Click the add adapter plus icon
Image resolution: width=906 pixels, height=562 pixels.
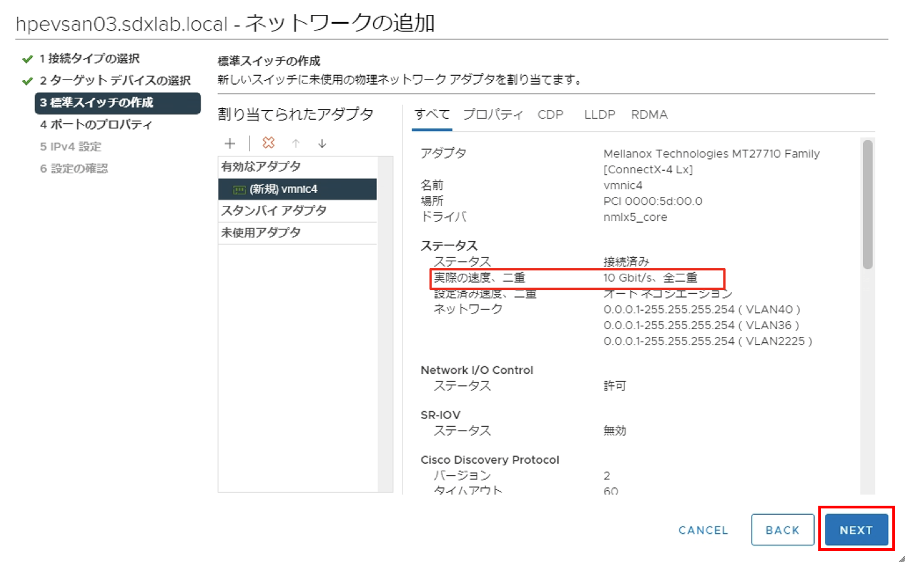230,143
